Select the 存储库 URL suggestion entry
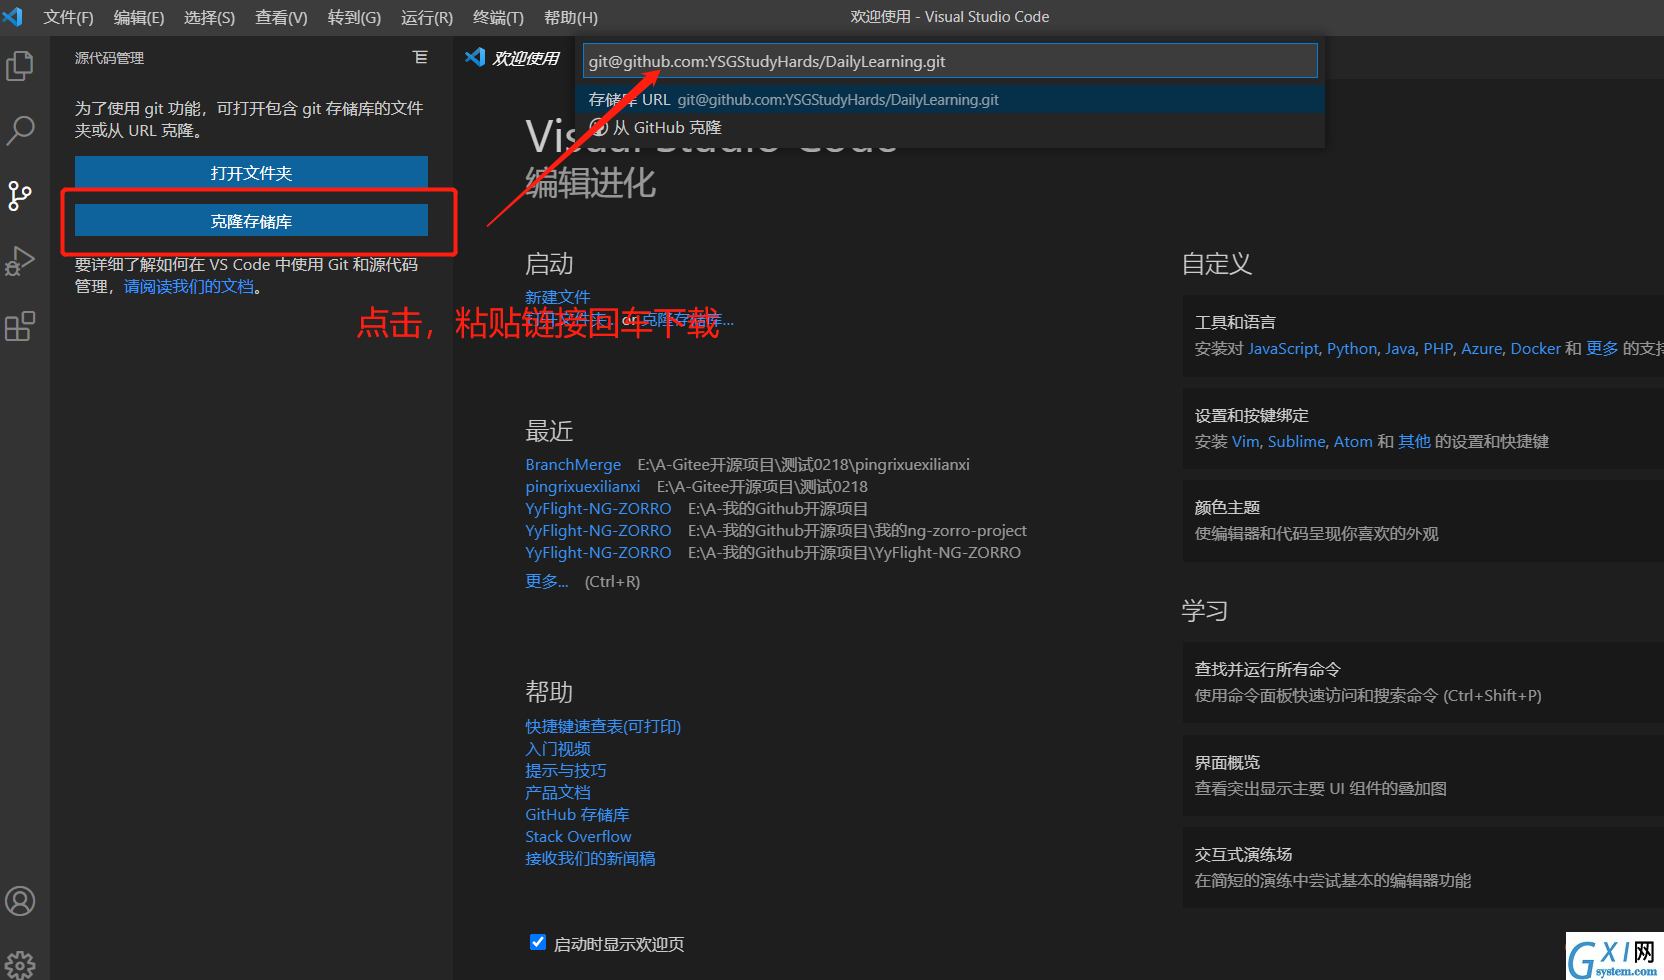This screenshot has width=1664, height=980. (x=950, y=99)
